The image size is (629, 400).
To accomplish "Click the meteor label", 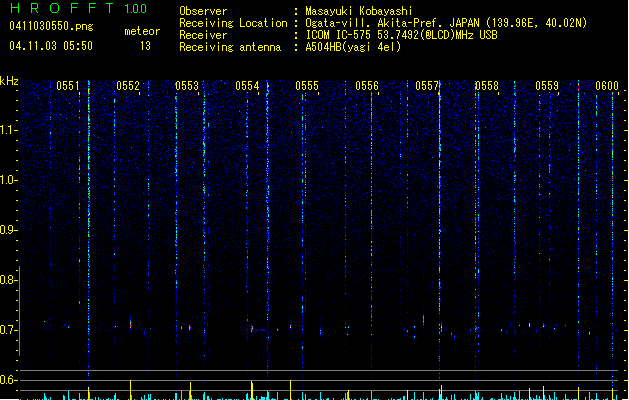I will (142, 31).
